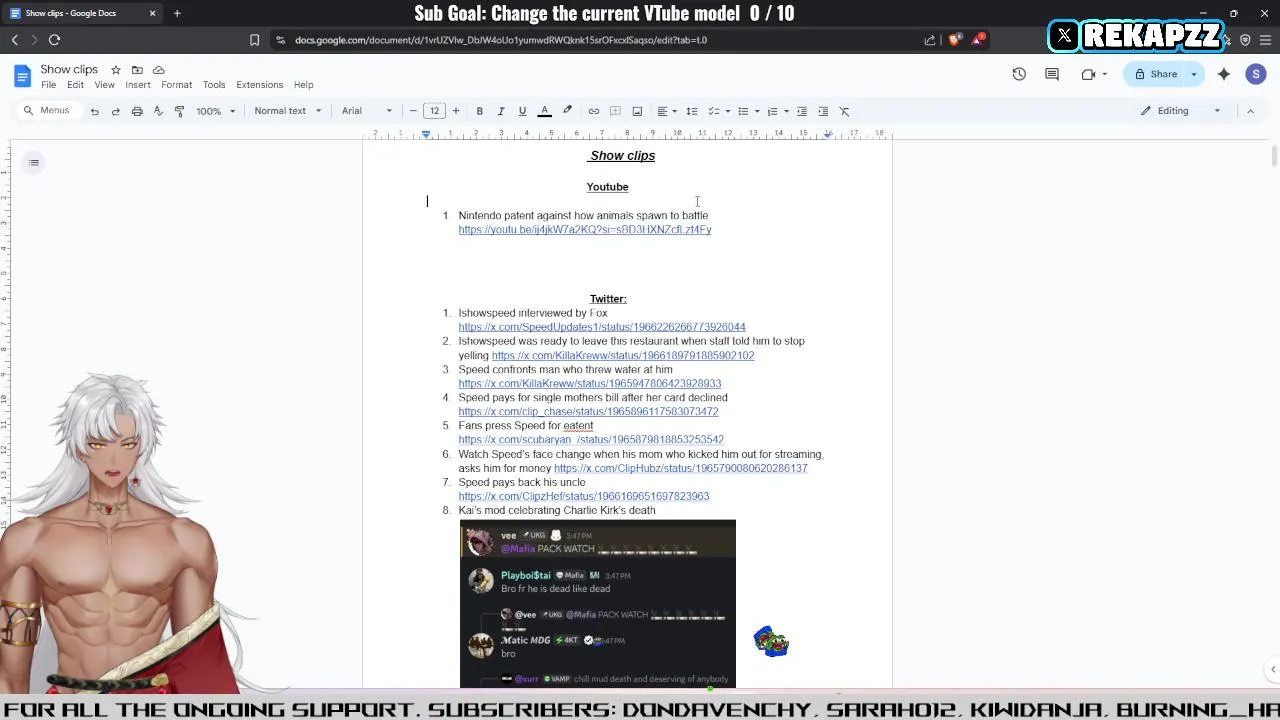Open the Edit menu
This screenshot has width=1280, height=720.
(x=75, y=85)
